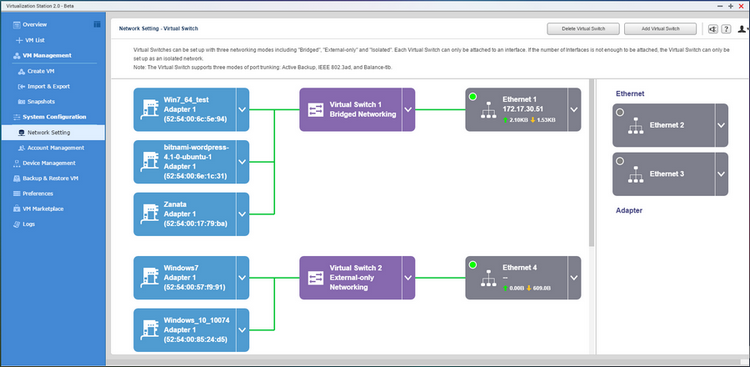Viewport: 750px width, 367px height.
Task: Expand the Zanata adapter dropdown
Action: (242, 214)
